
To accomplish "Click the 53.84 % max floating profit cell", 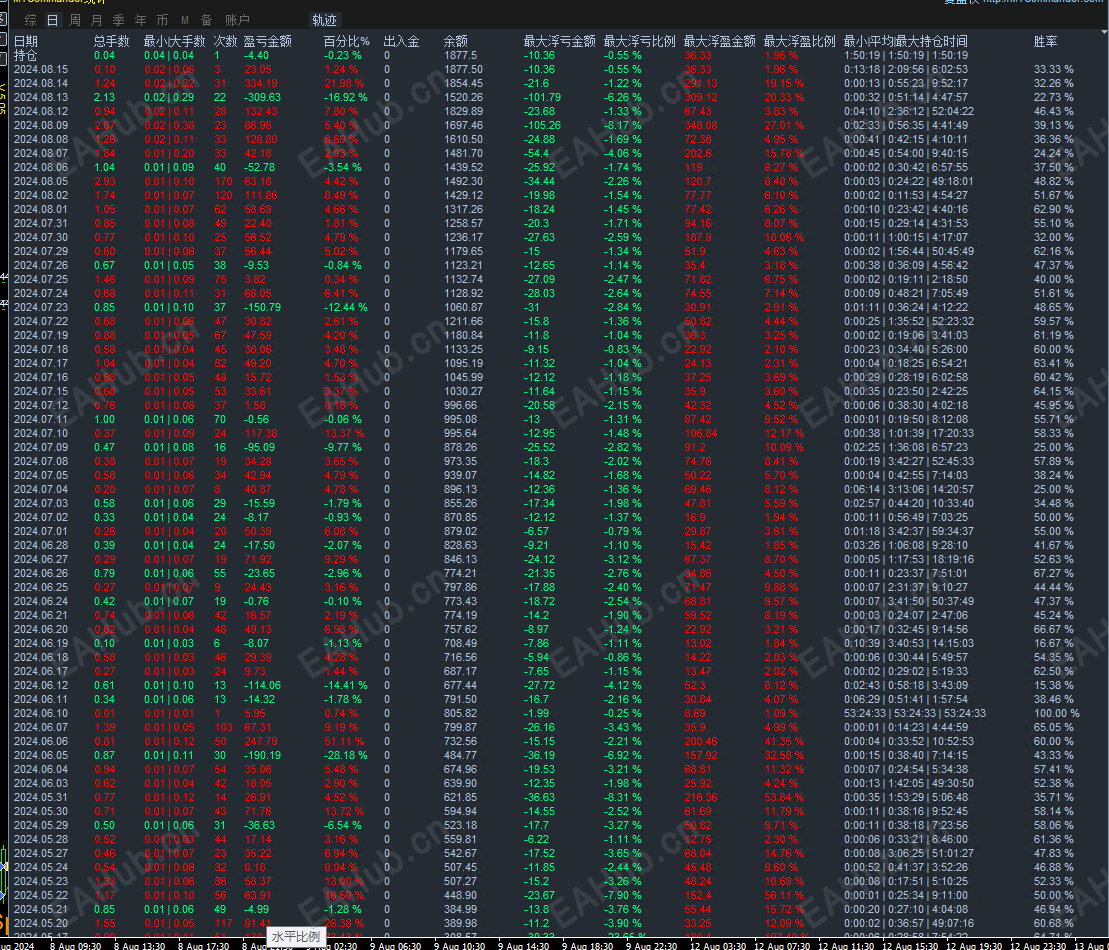I will pos(784,797).
